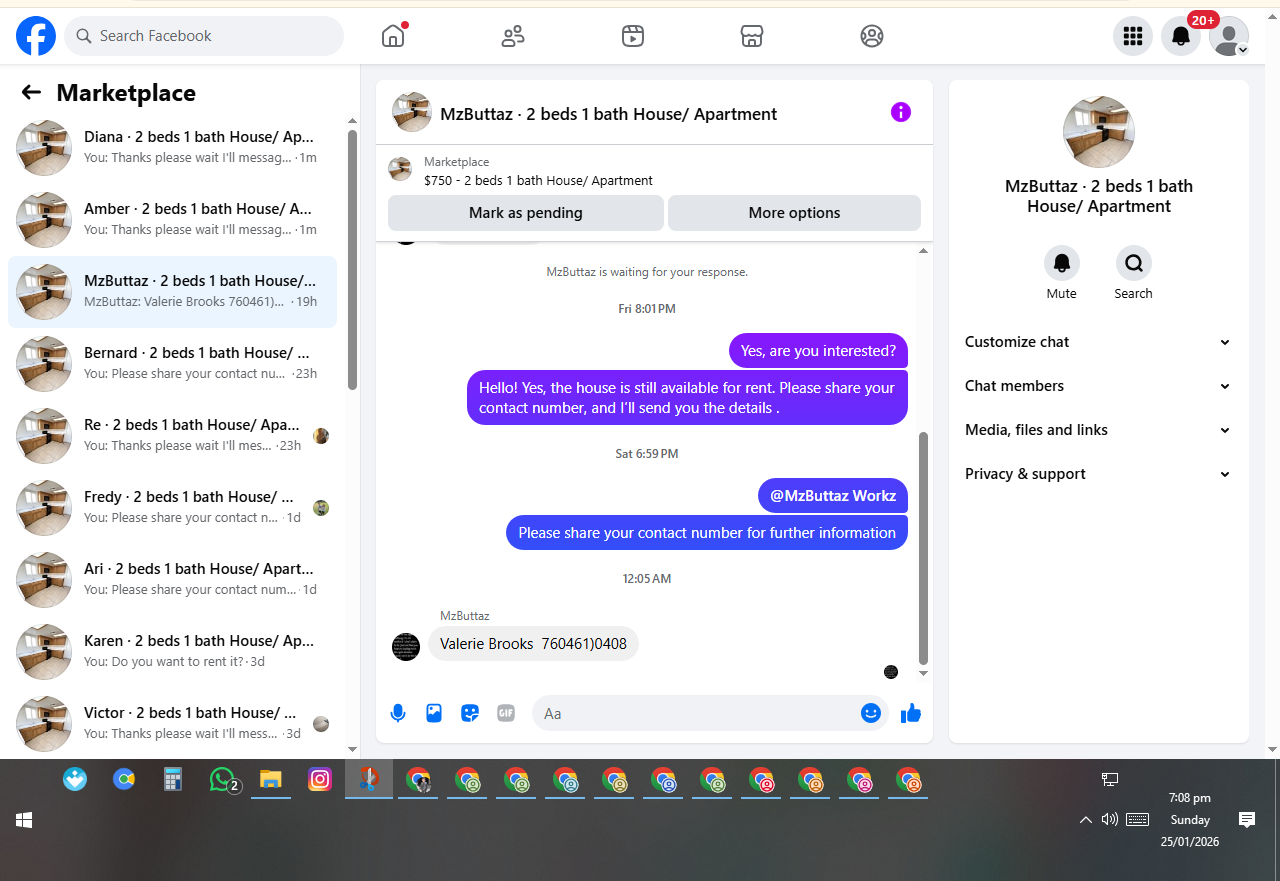Screen dimensions: 1280x881
Task: Search within the conversation
Action: pyautogui.click(x=1134, y=263)
